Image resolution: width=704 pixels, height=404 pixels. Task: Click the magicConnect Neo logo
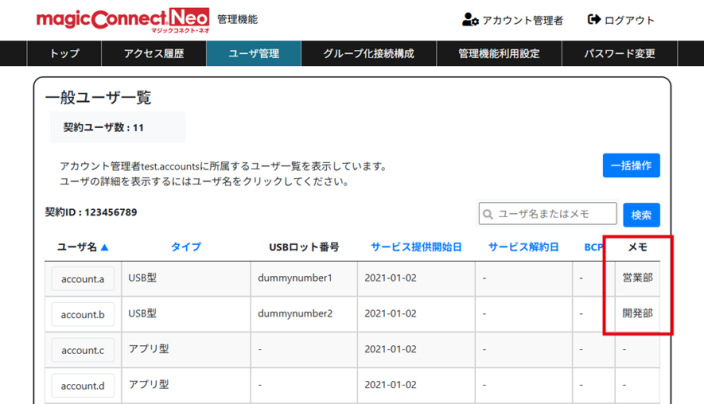tap(123, 20)
